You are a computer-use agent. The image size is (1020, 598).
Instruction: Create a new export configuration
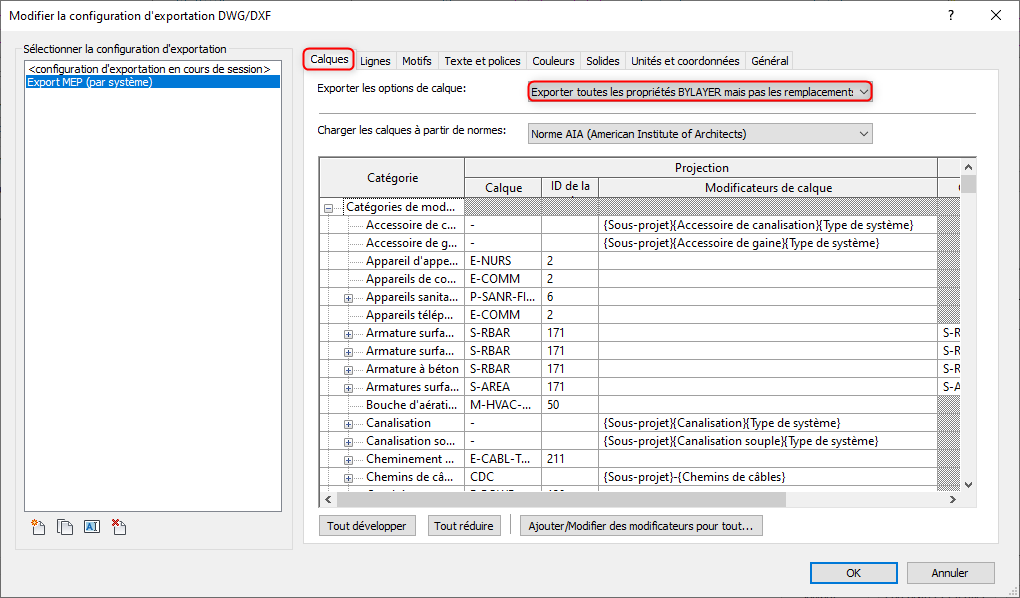point(39,527)
